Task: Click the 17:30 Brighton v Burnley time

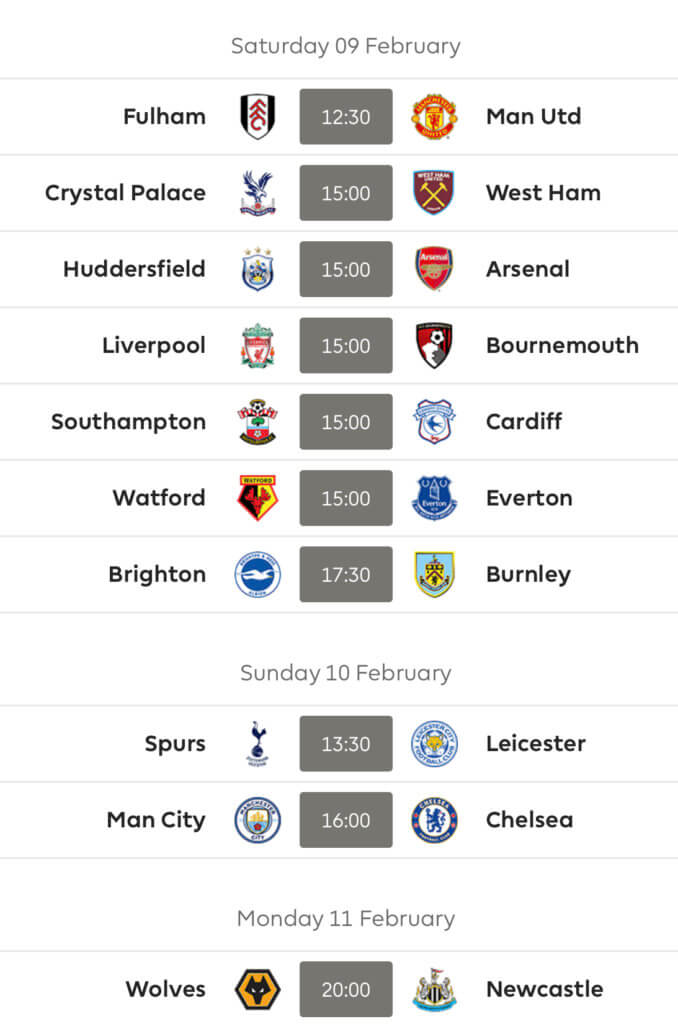Action: 346,574
